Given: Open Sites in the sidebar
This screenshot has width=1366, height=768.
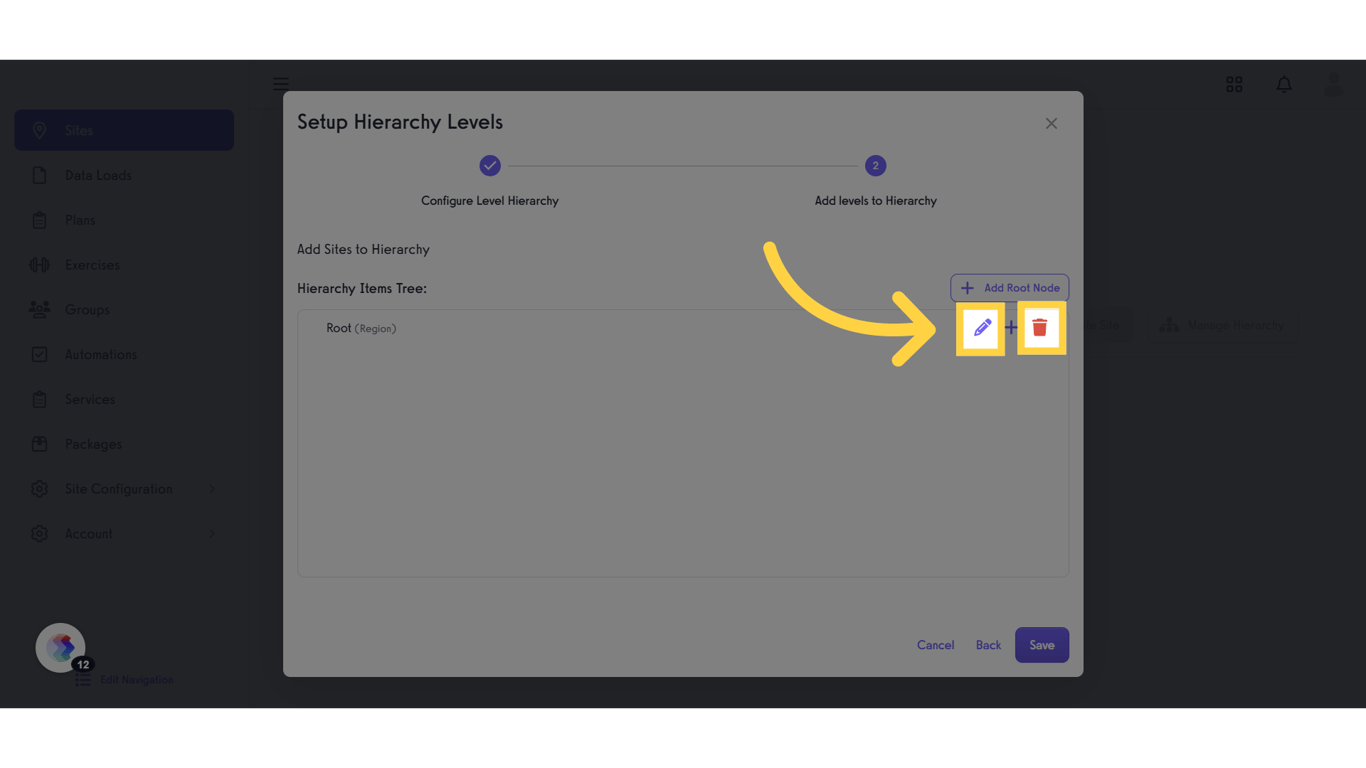Looking at the screenshot, I should (124, 130).
